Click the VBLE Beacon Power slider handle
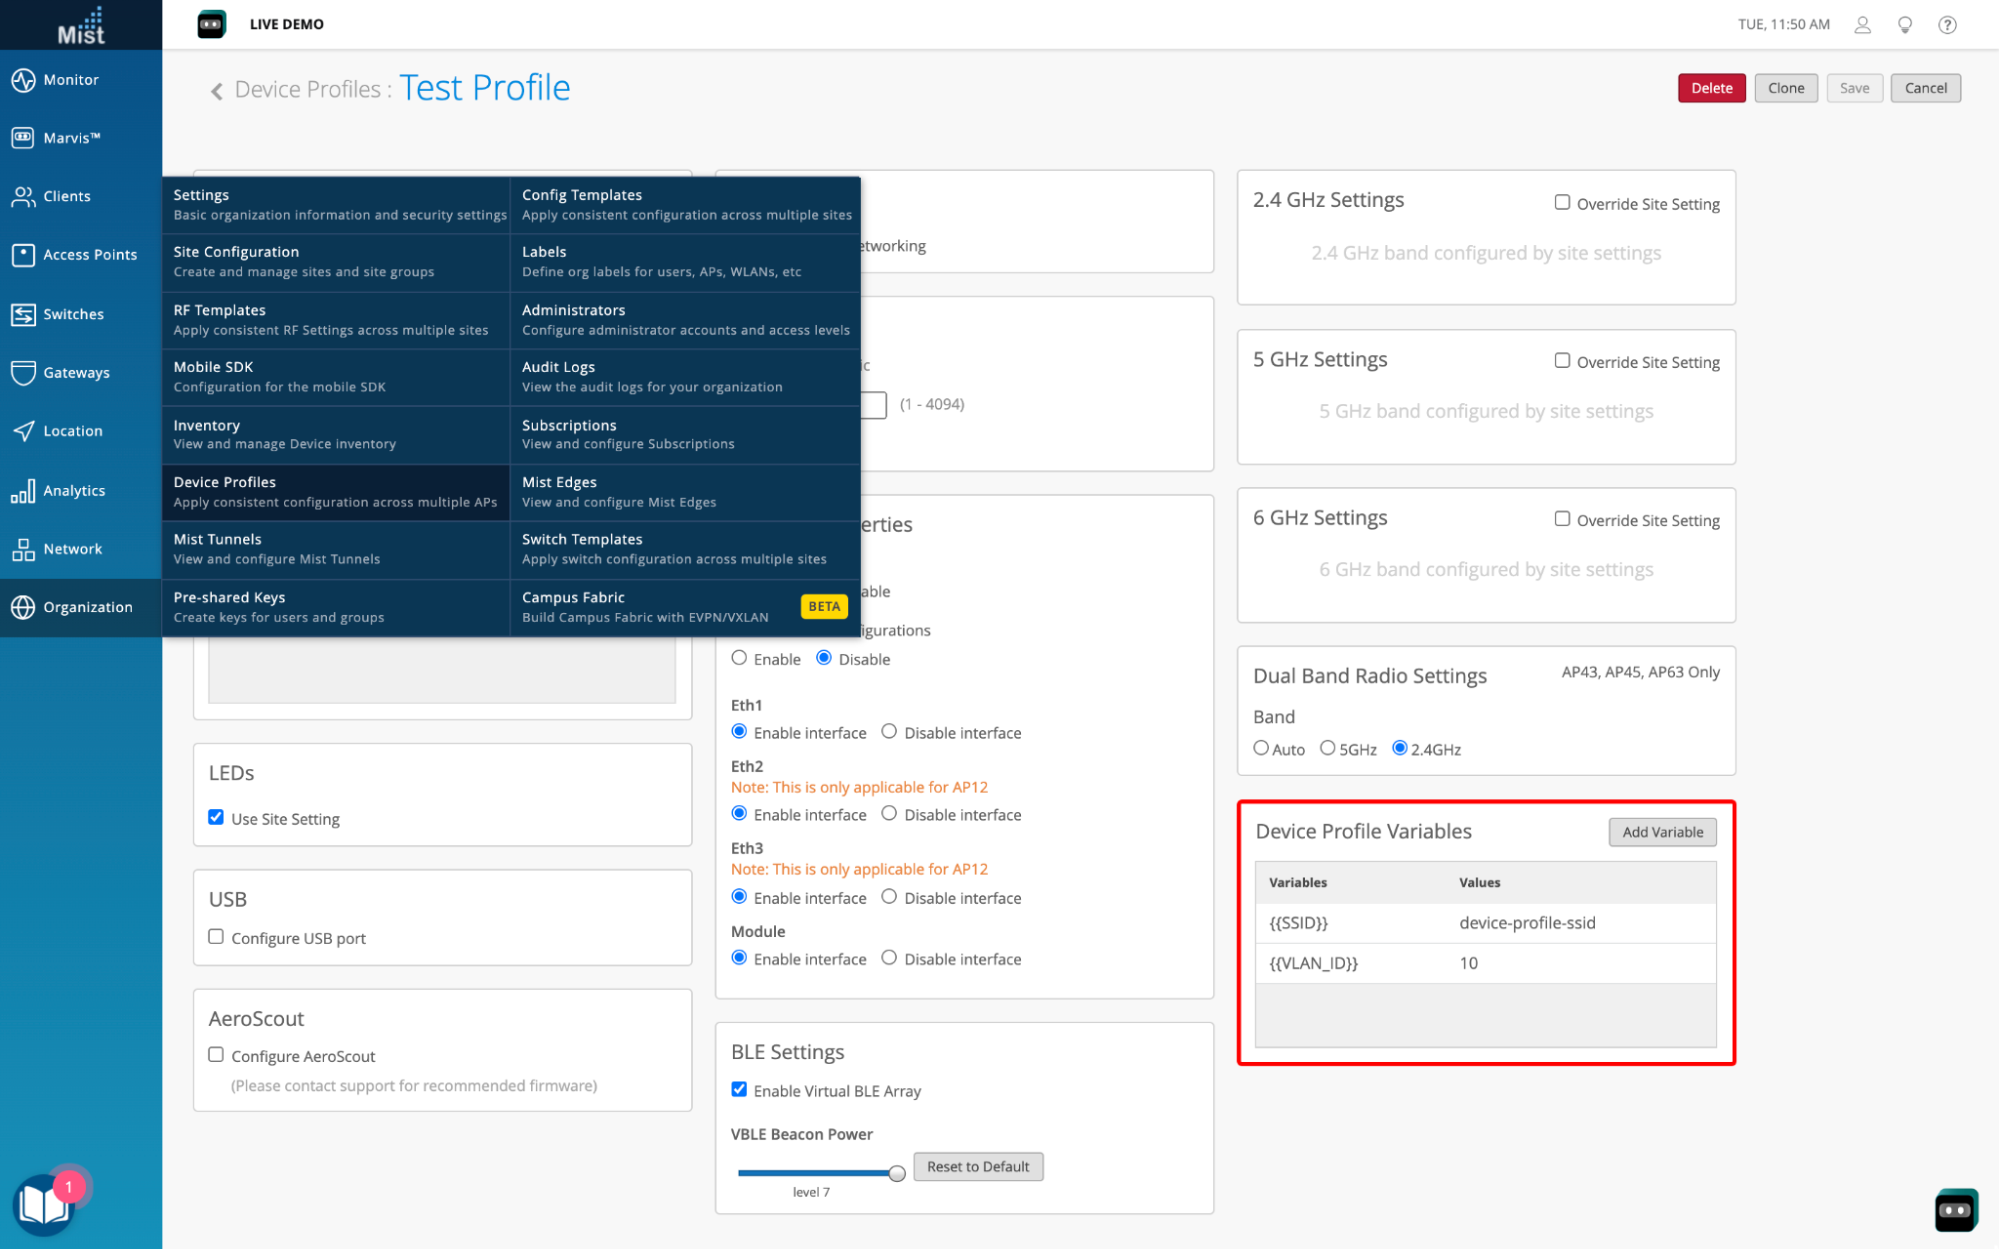The height and width of the screenshot is (1250, 1999). (897, 1173)
